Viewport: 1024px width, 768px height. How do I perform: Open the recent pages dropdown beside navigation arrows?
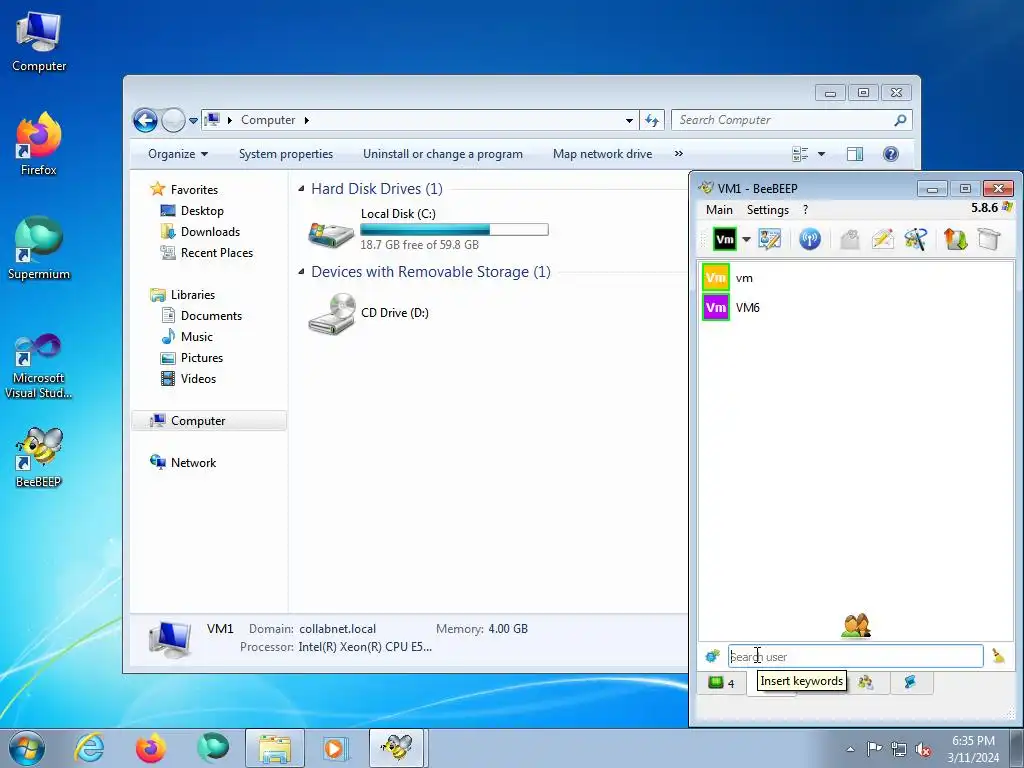pos(193,121)
